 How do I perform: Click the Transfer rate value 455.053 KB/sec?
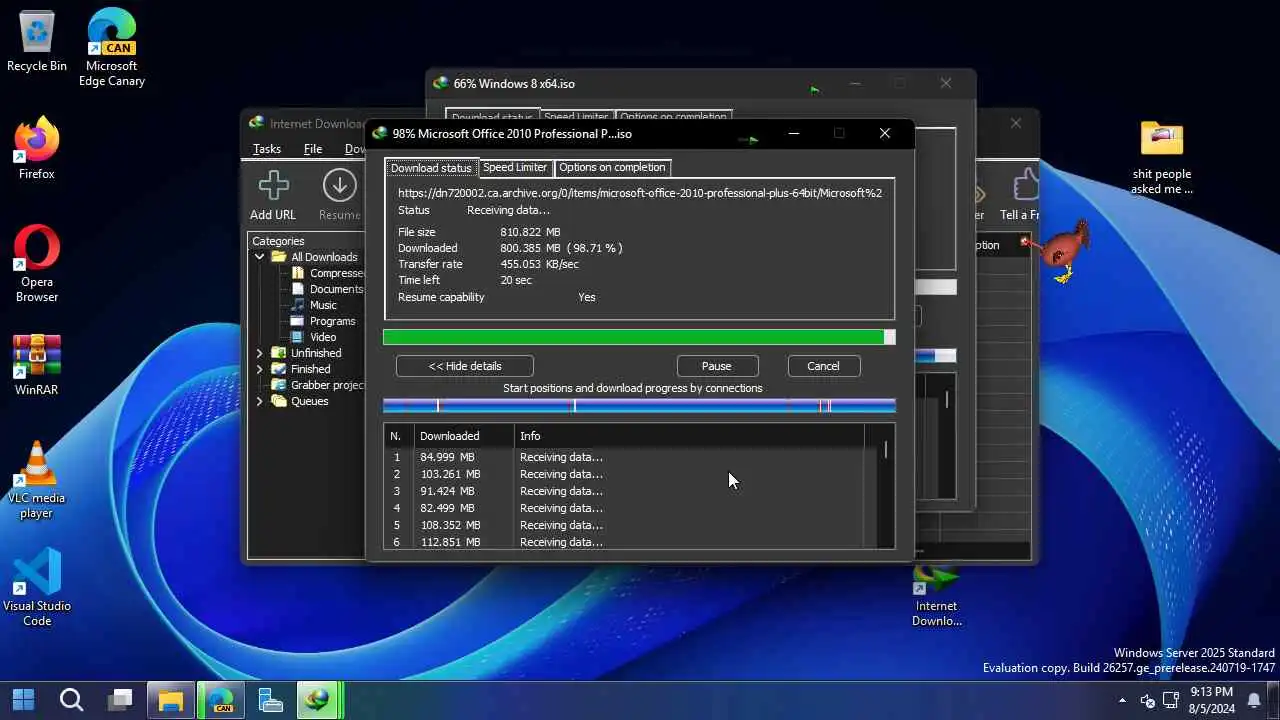540,264
